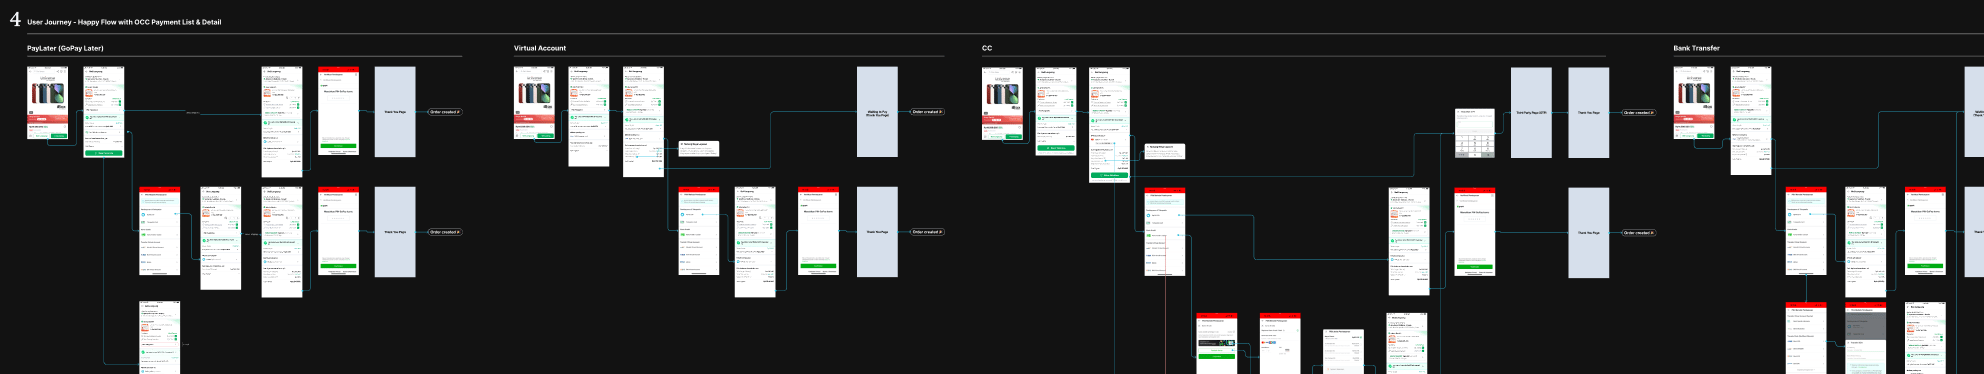Select payment method list screen in CC flow
1984x374 pixels.
[x=1165, y=232]
